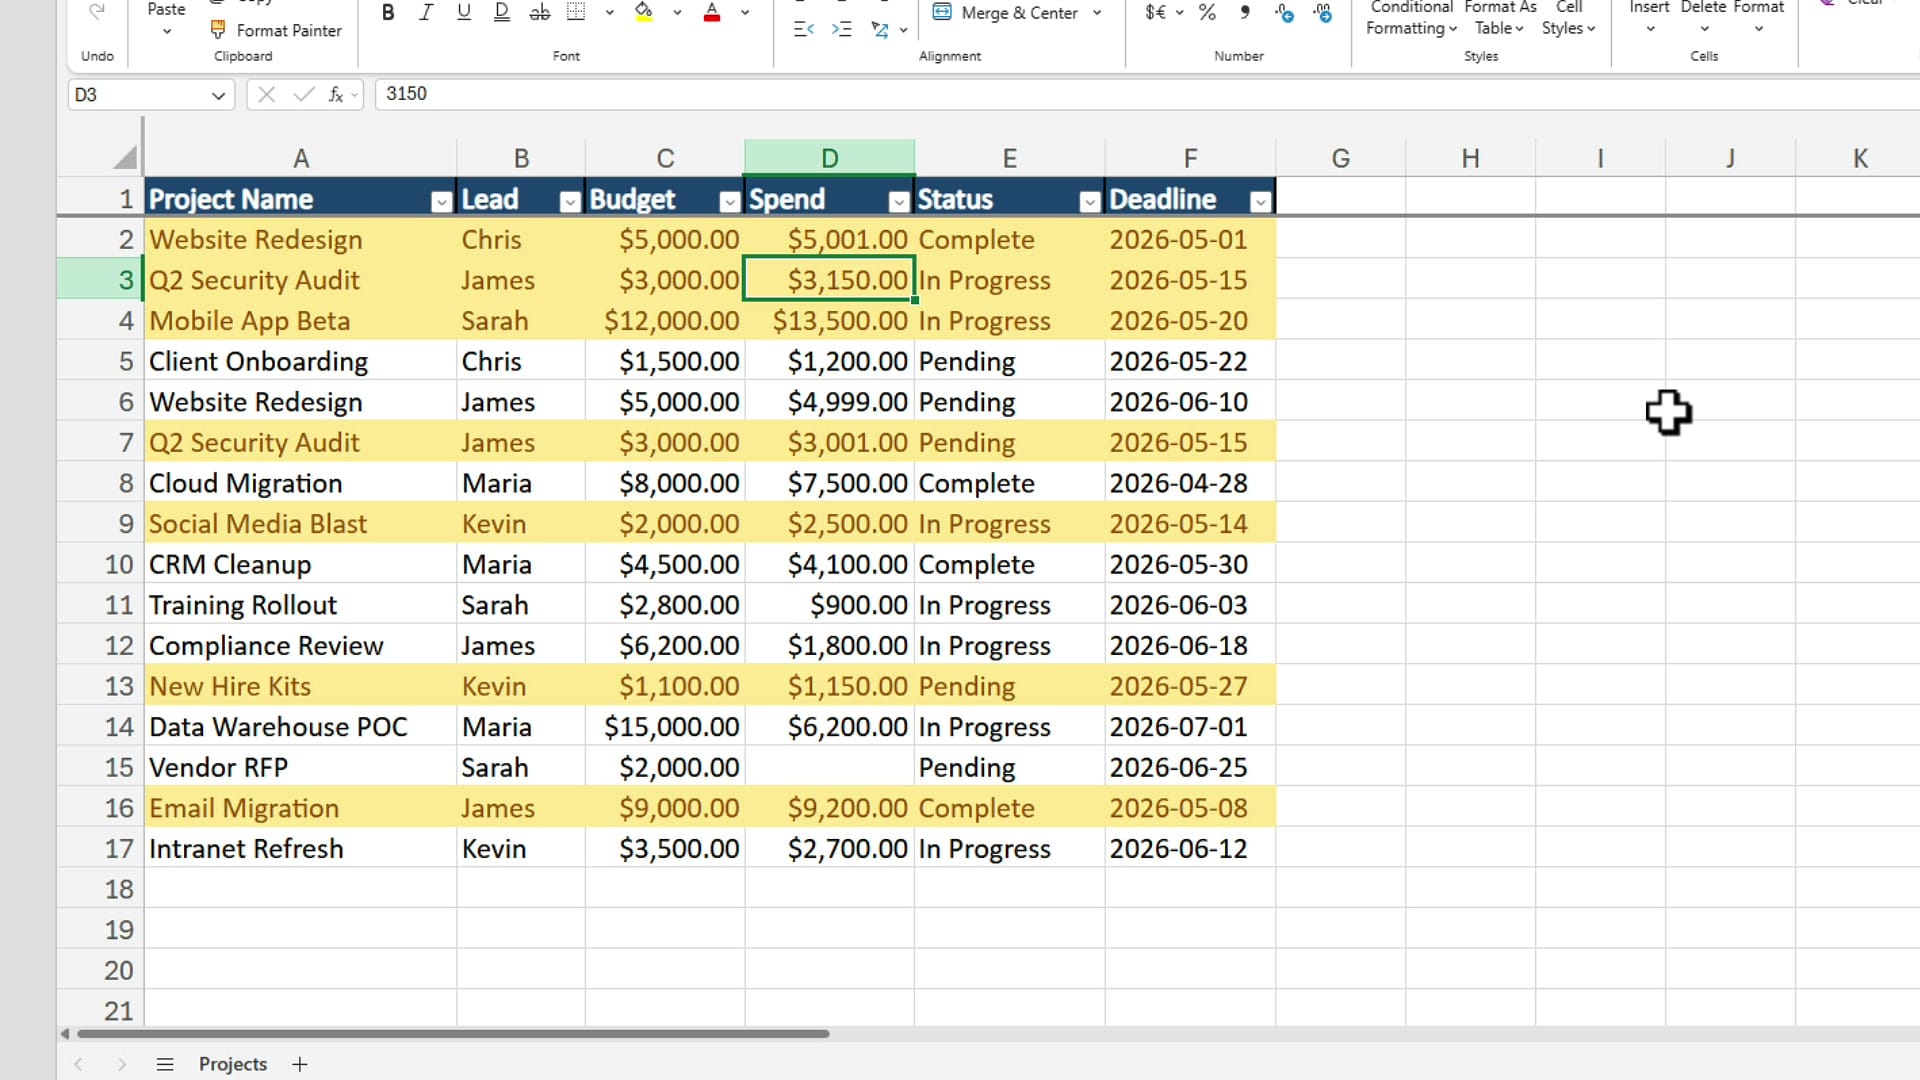Expand the Name Box dropdown
This screenshot has height=1080, width=1920.
click(x=218, y=95)
